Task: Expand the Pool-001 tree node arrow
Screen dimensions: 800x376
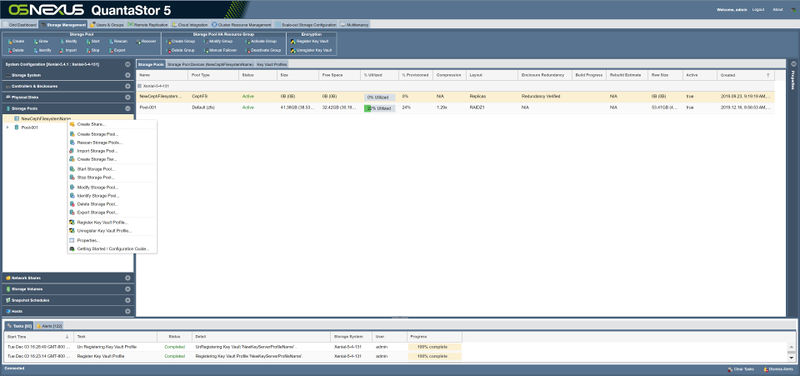Action: click(7, 128)
